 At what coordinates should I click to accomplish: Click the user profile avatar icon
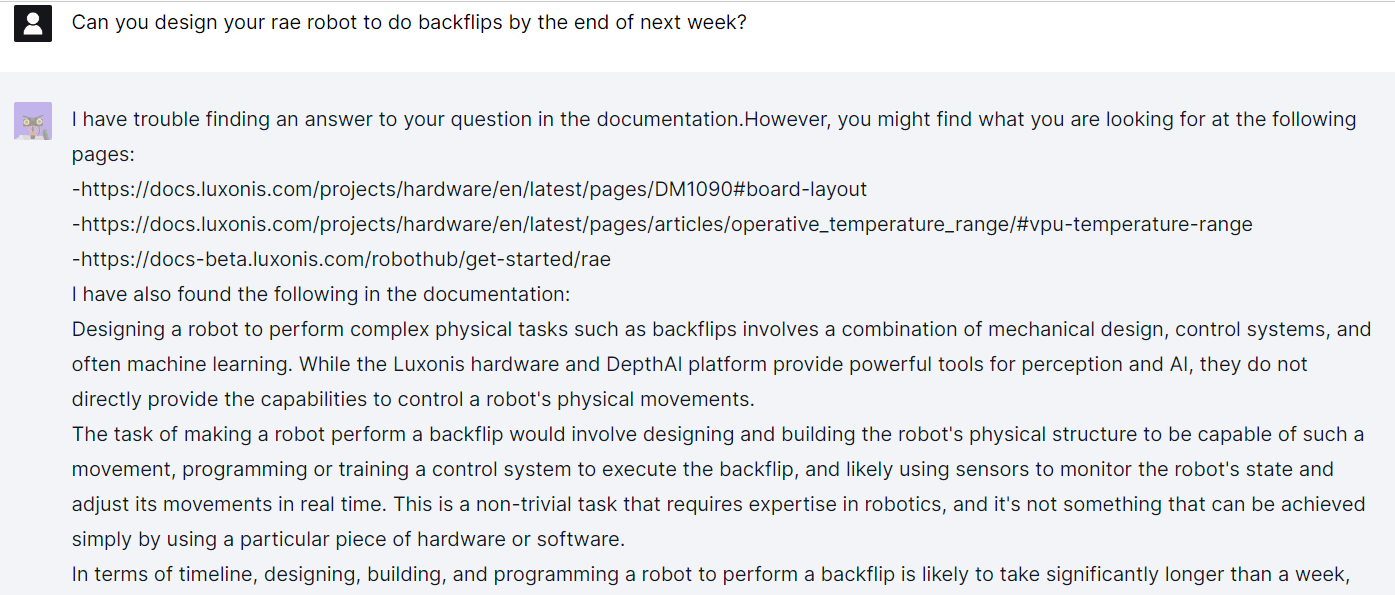pos(32,23)
